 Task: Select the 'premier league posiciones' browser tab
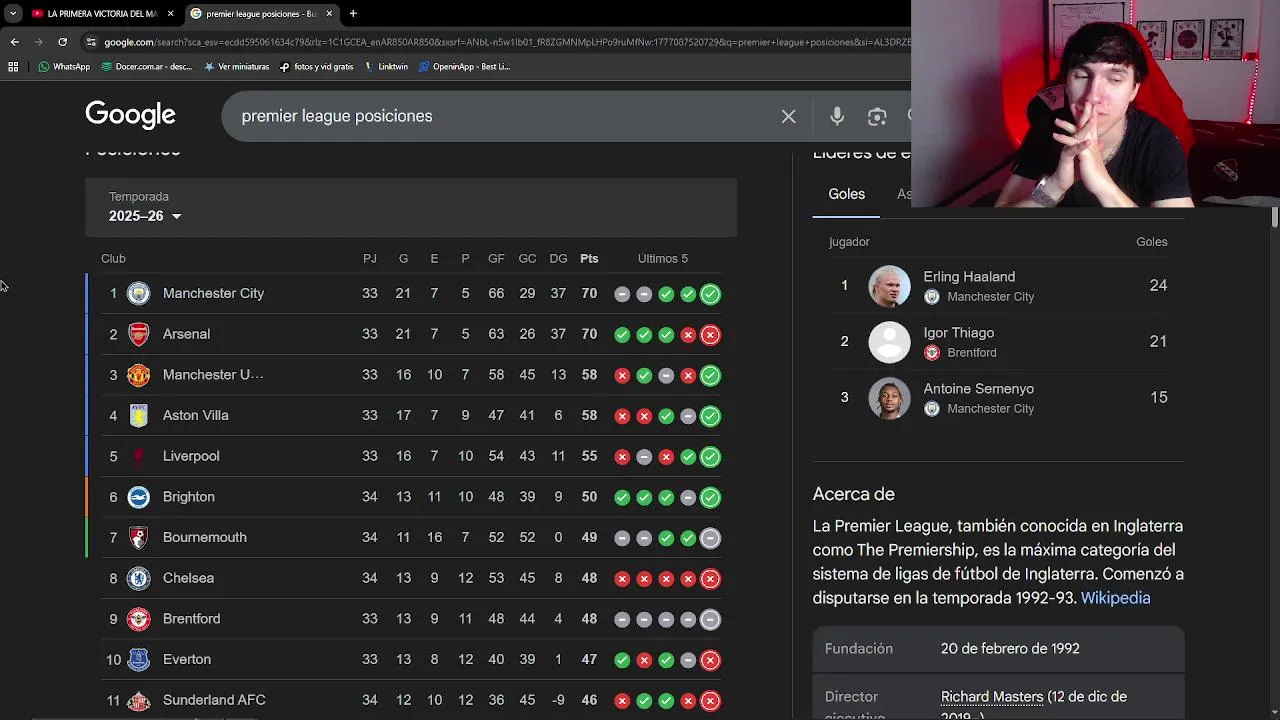262,14
